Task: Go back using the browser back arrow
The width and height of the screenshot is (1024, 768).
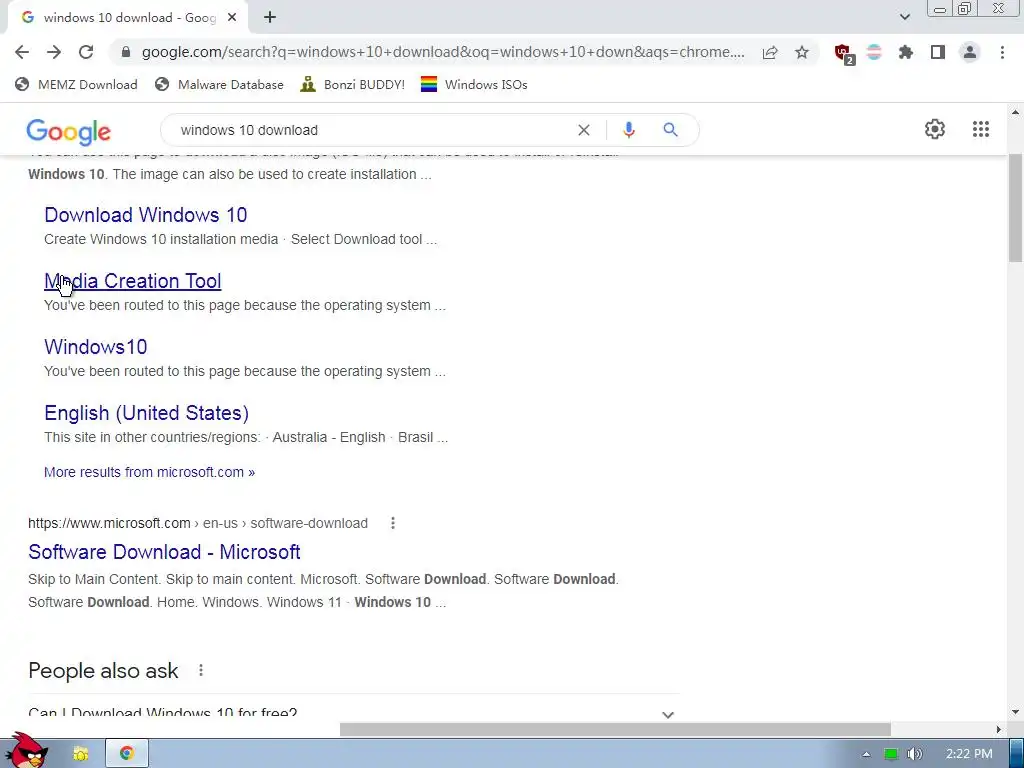Action: [x=22, y=52]
